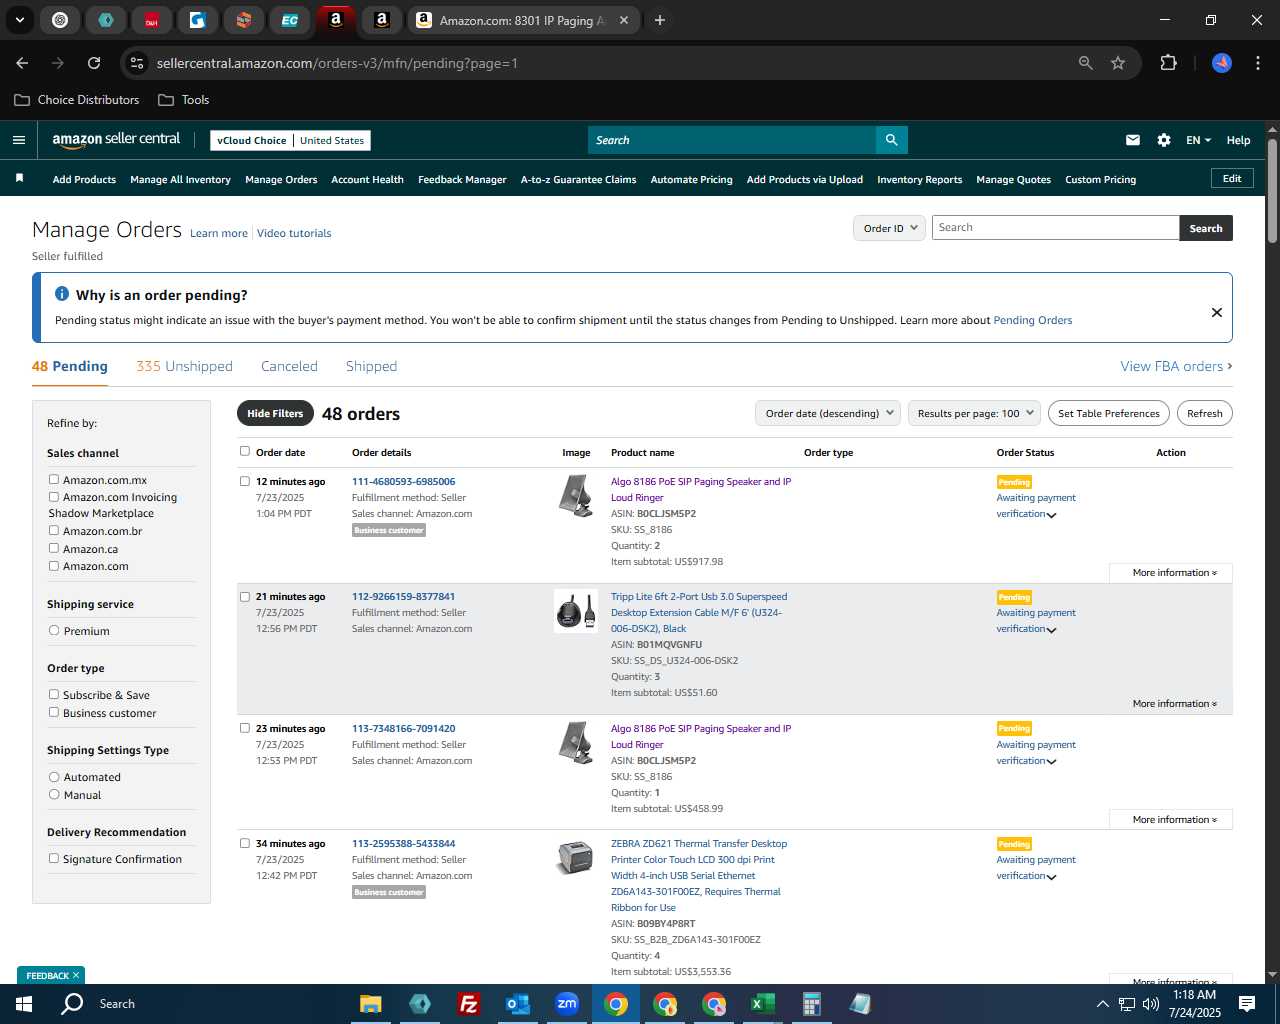
Task: Open the browser zoom magnifier icon
Action: point(1086,63)
